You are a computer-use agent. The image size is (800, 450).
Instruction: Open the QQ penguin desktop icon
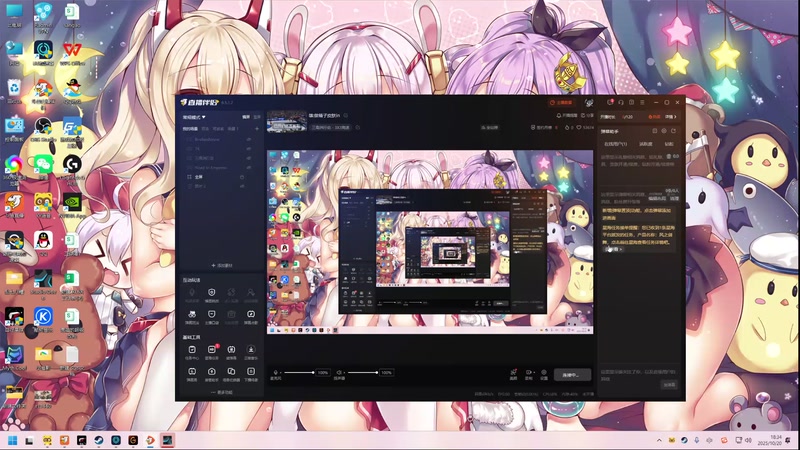pyautogui.click(x=43, y=242)
